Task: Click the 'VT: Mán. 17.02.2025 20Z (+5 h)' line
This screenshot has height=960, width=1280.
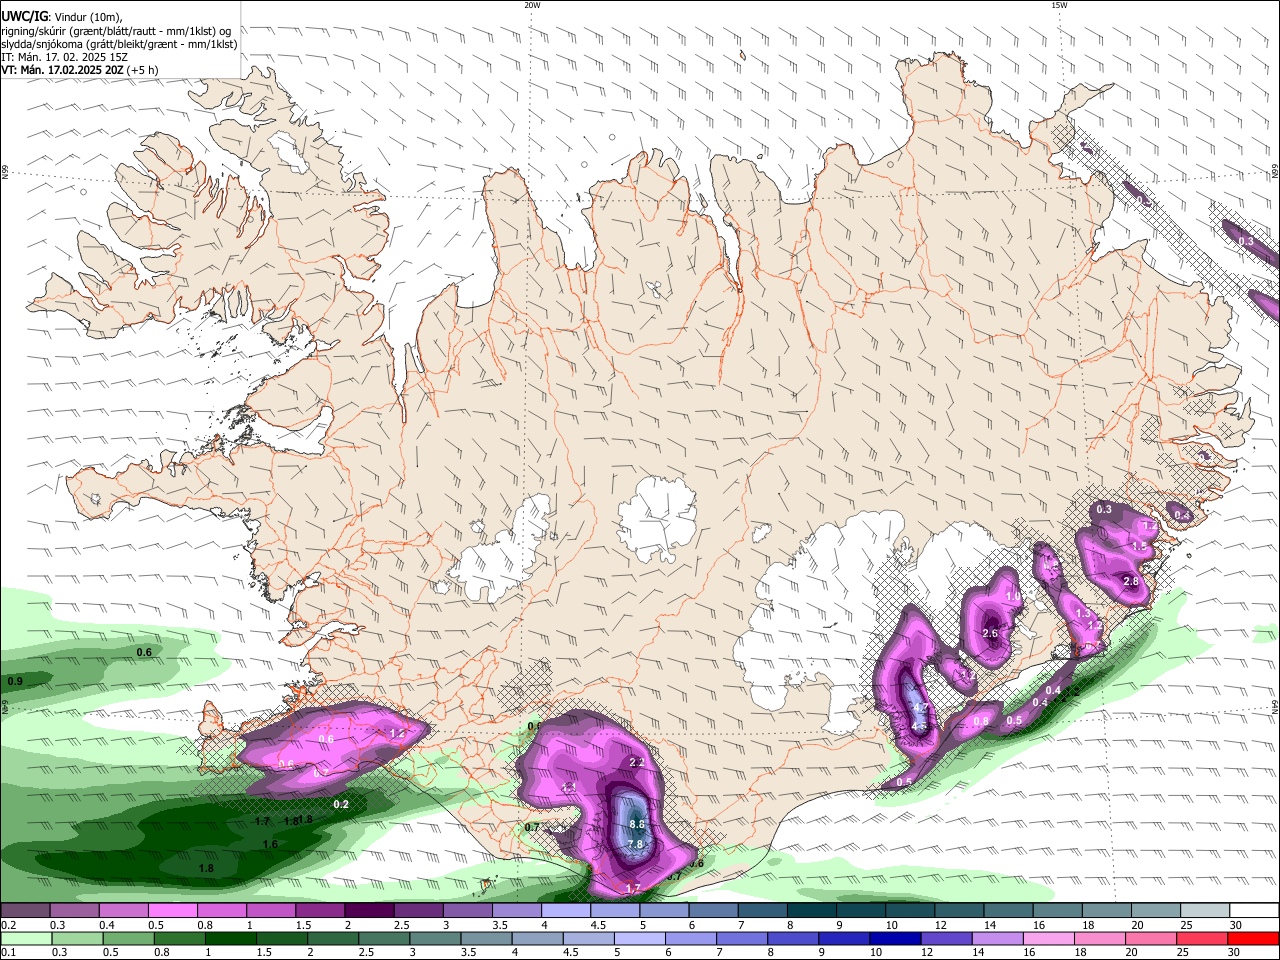Action: [x=79, y=70]
